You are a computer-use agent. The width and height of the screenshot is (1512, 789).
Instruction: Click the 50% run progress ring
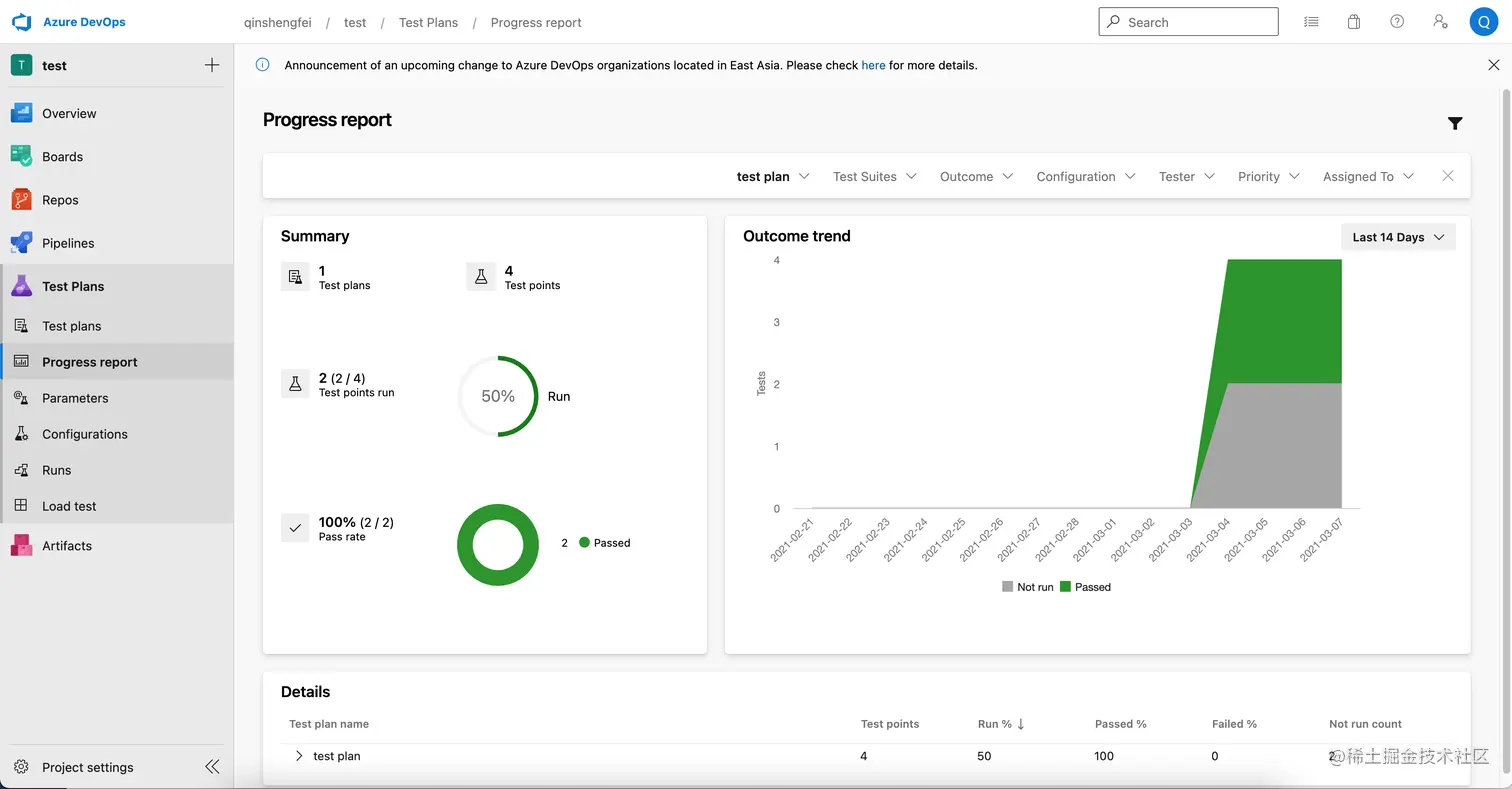click(x=498, y=396)
